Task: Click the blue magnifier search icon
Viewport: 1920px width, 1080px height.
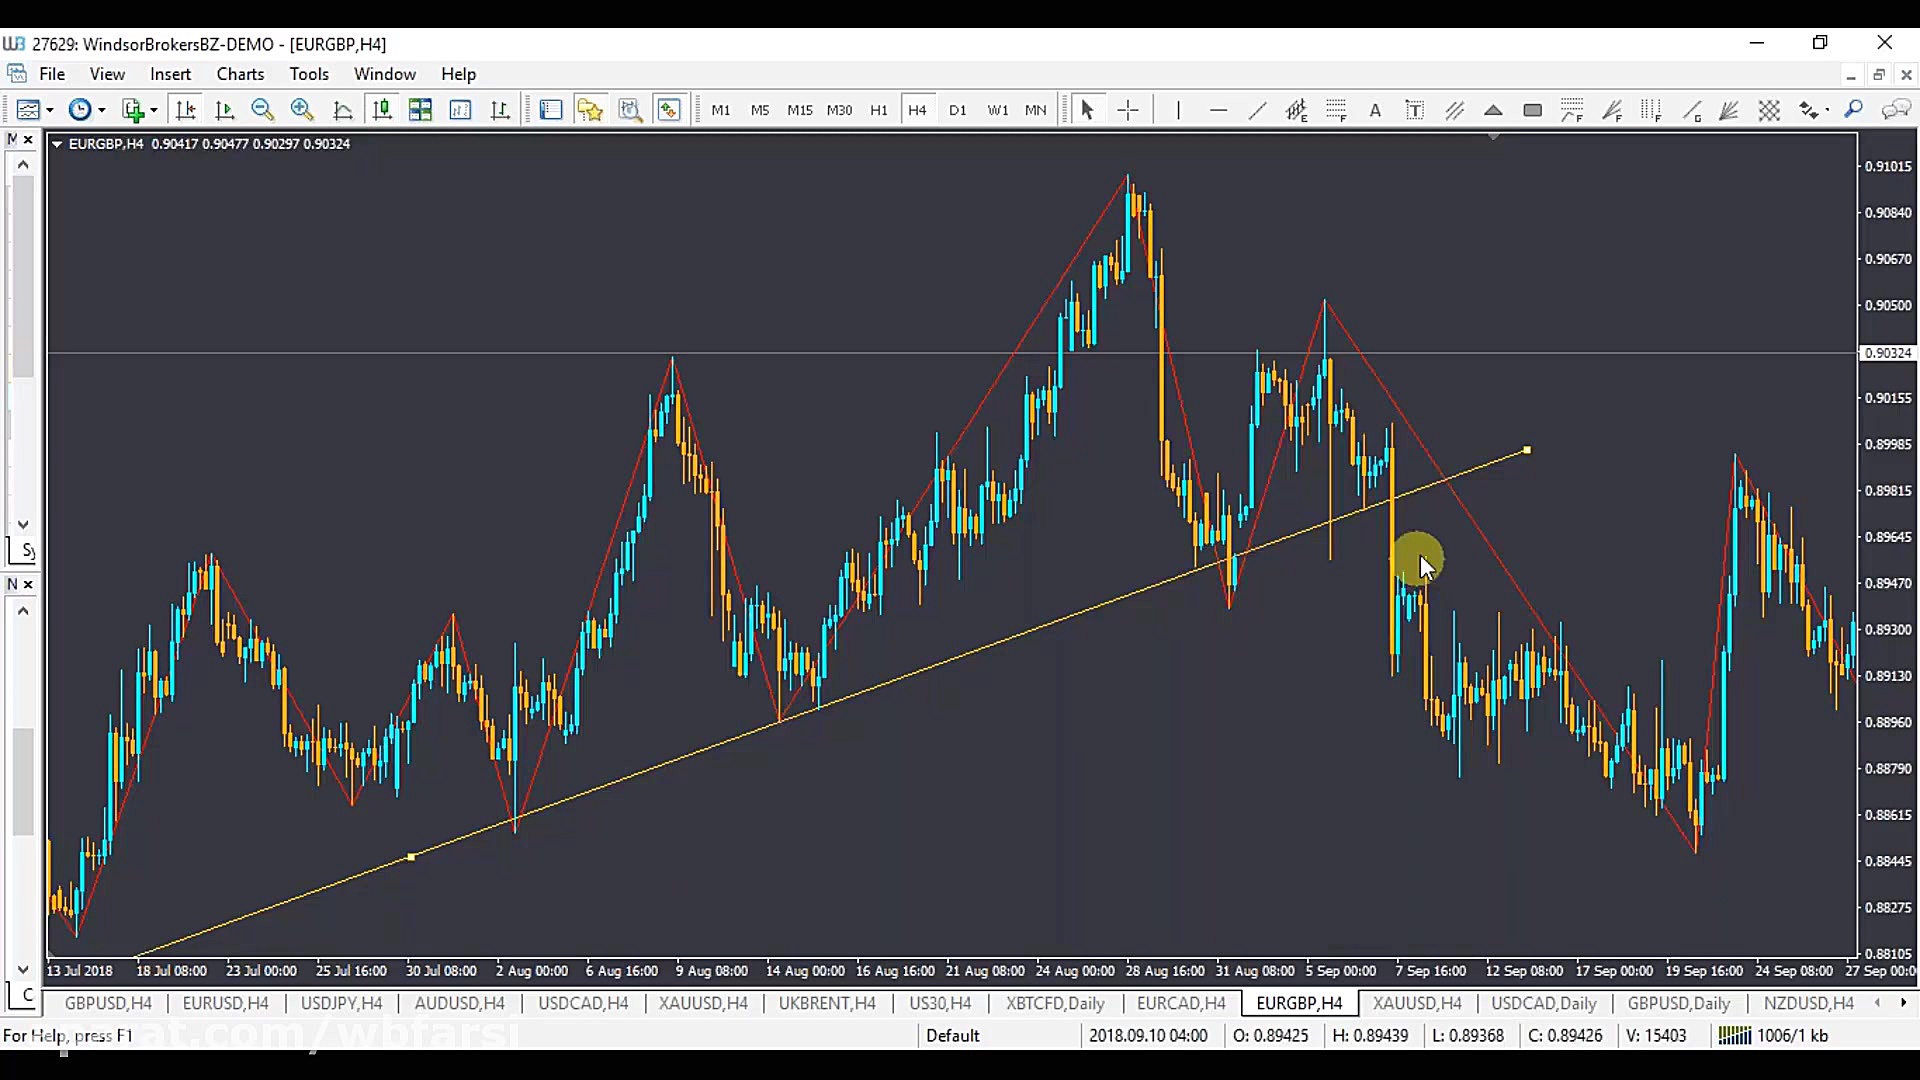Action: [x=1854, y=110]
